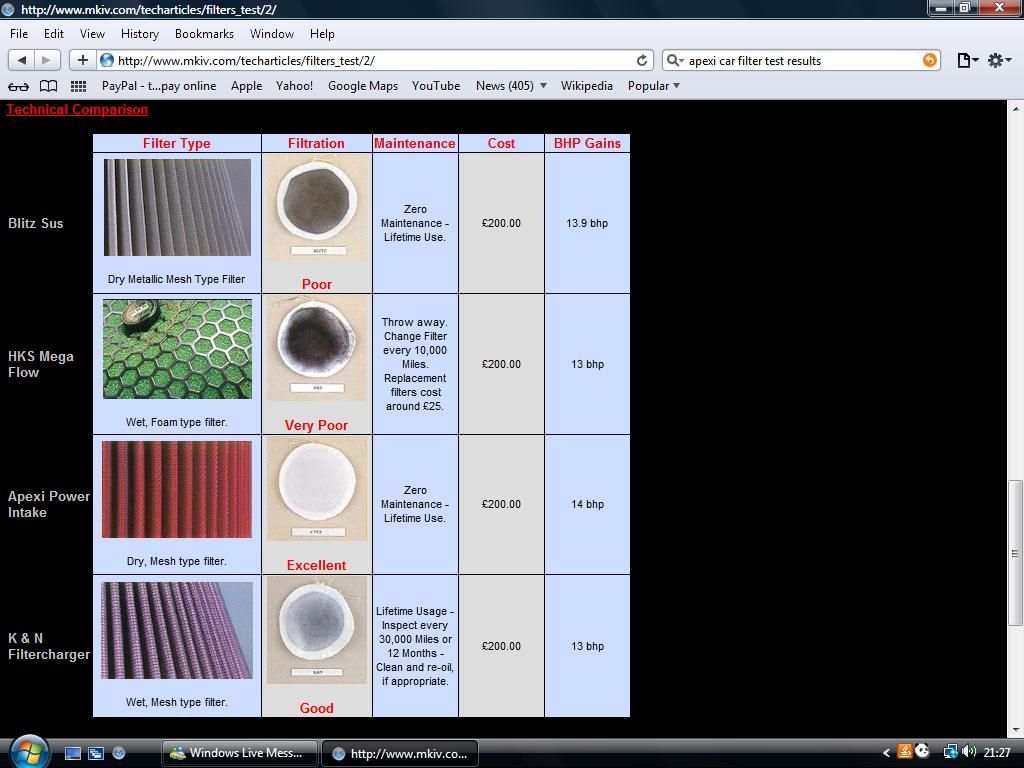Open the Bookmarks menu
1024x768 pixels.
[x=204, y=34]
